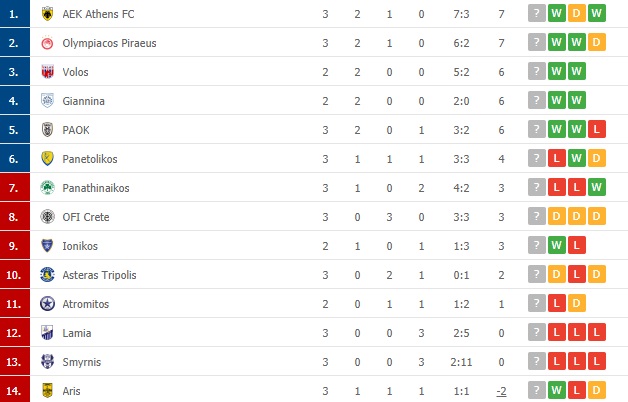This screenshot has height=402, width=628.
Task: Click the red rank 13 position badge
Action: [x=14, y=362]
